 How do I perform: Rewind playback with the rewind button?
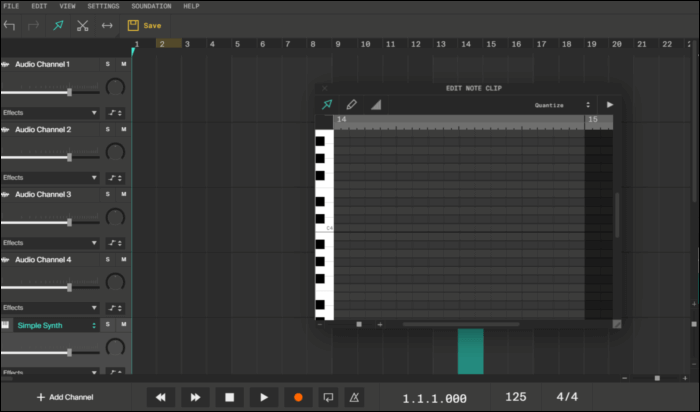tap(161, 397)
